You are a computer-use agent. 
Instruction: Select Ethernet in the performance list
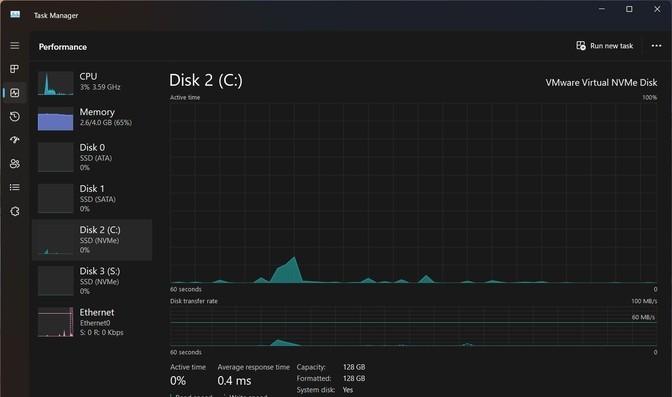92,322
